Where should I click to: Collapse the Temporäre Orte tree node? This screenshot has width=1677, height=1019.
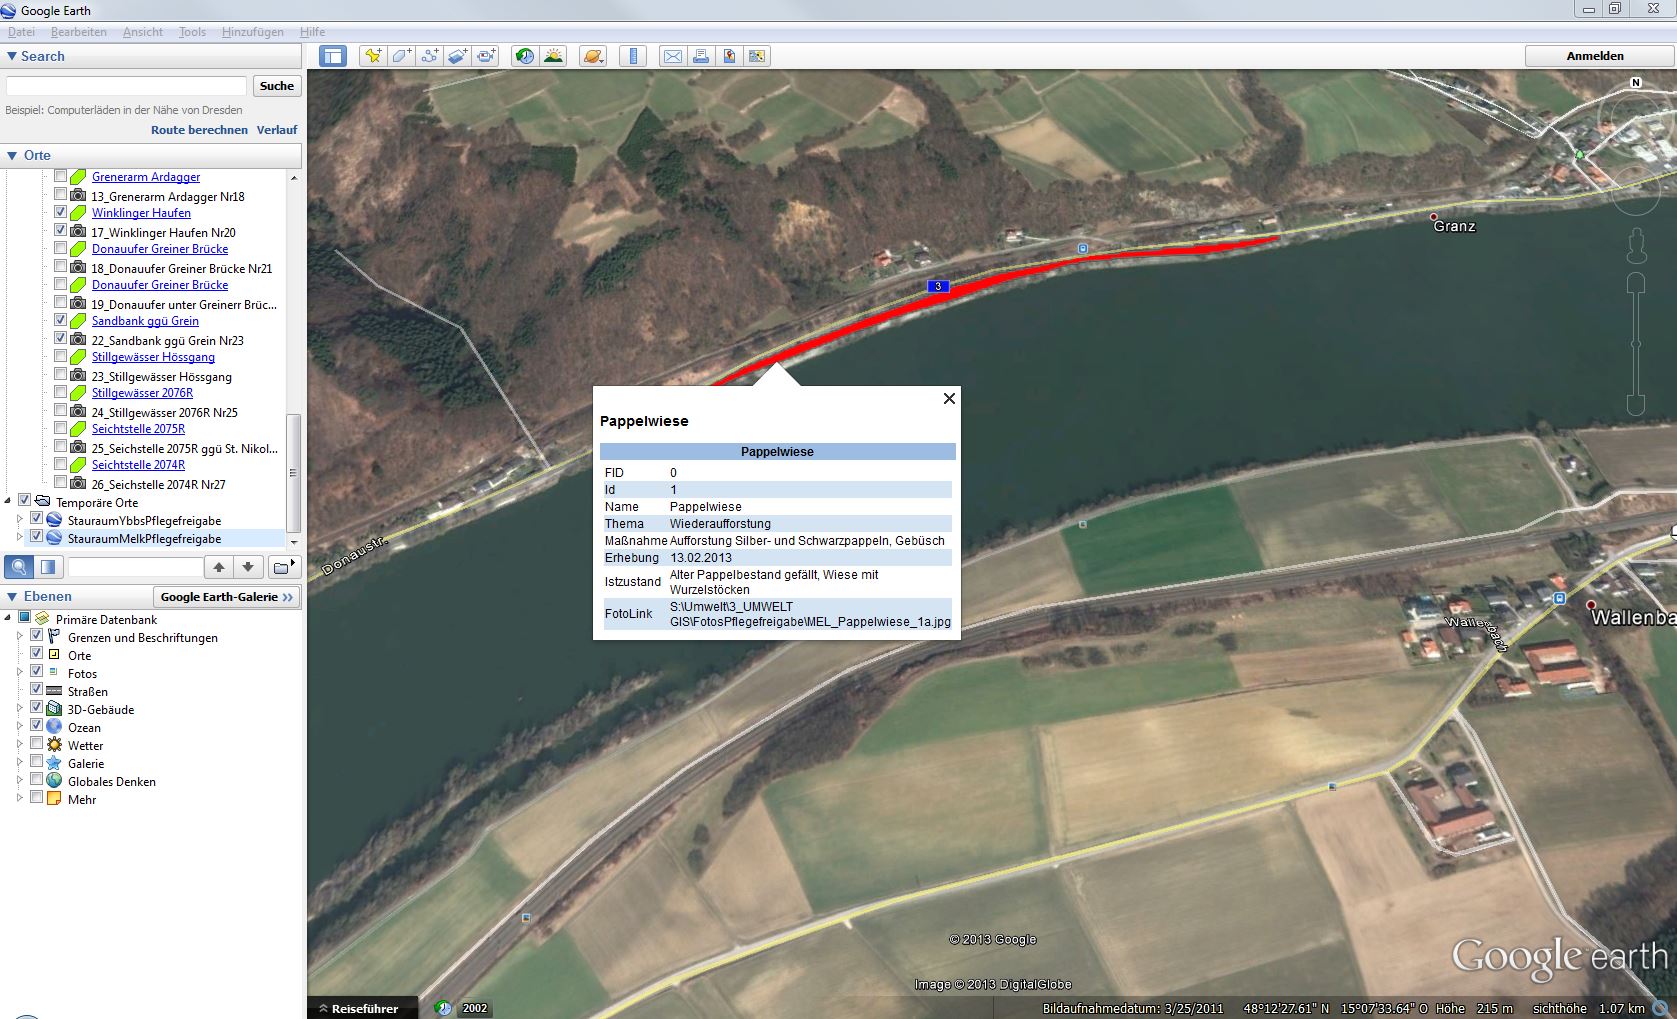[x=9, y=501]
